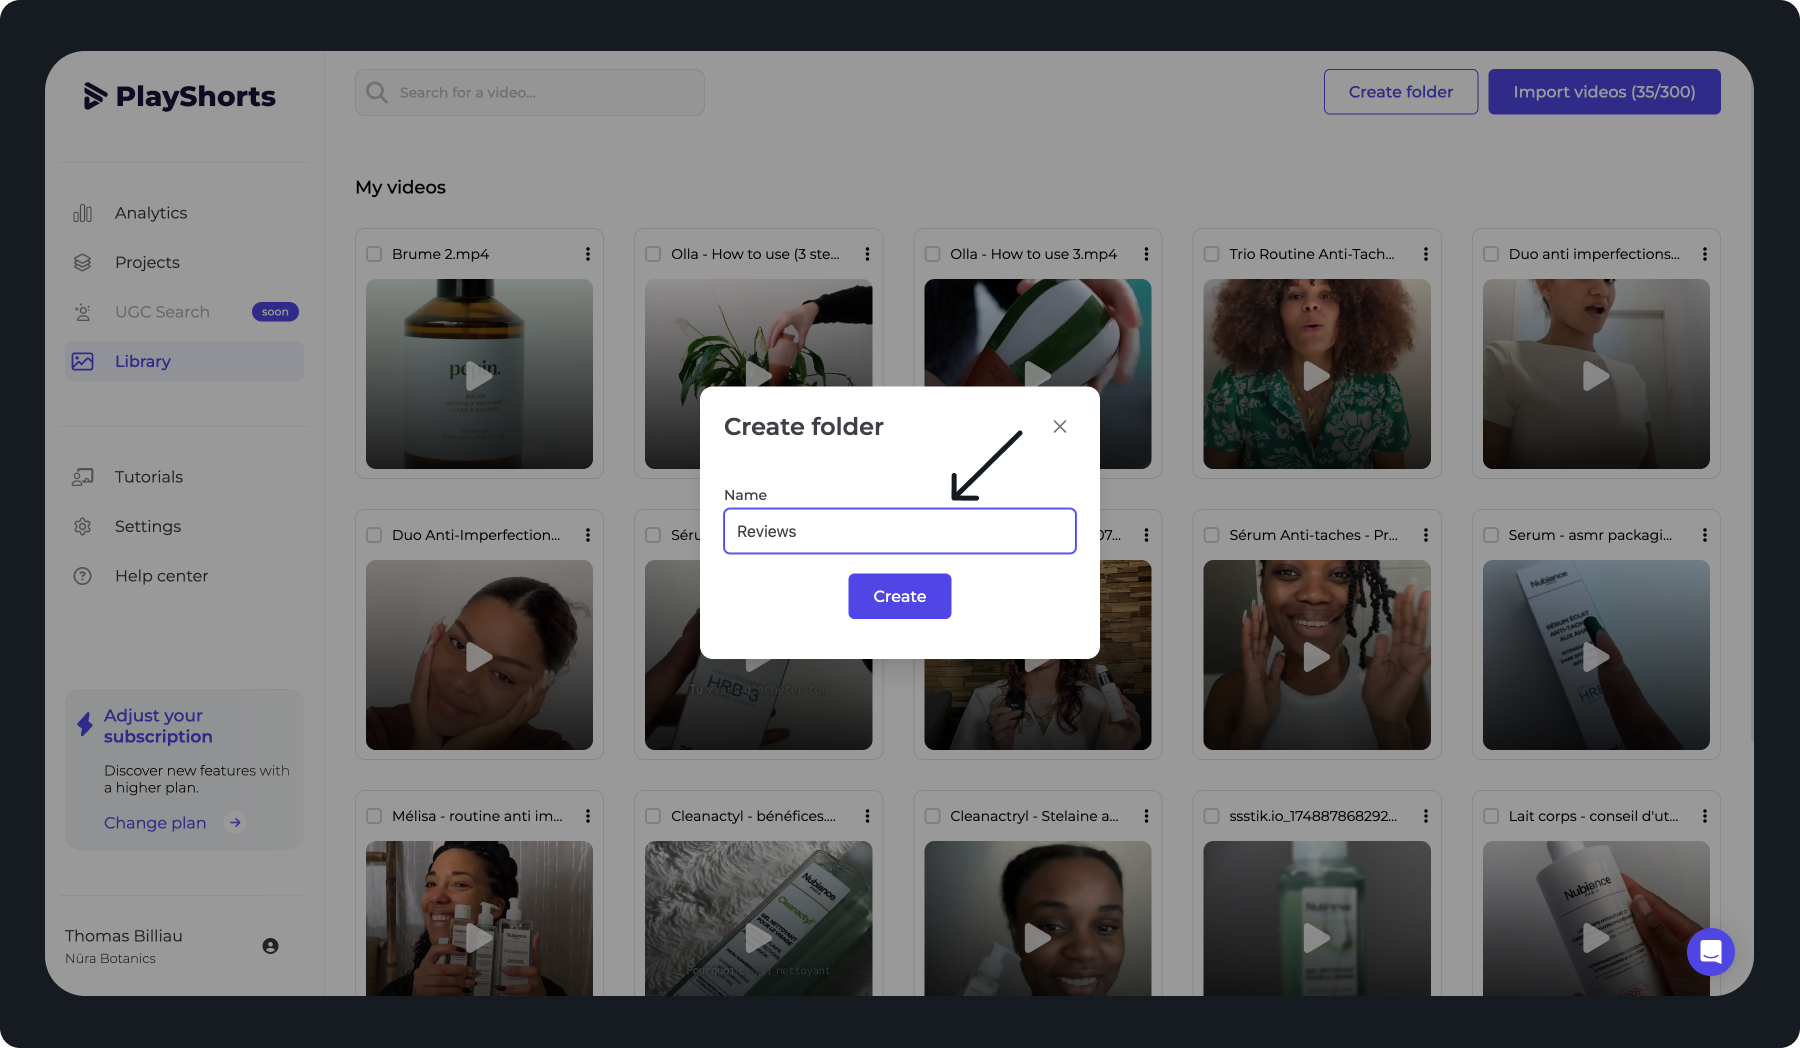Open the Lait corps video thumbnail
Screen dimensions: 1800x1048
1596,918
